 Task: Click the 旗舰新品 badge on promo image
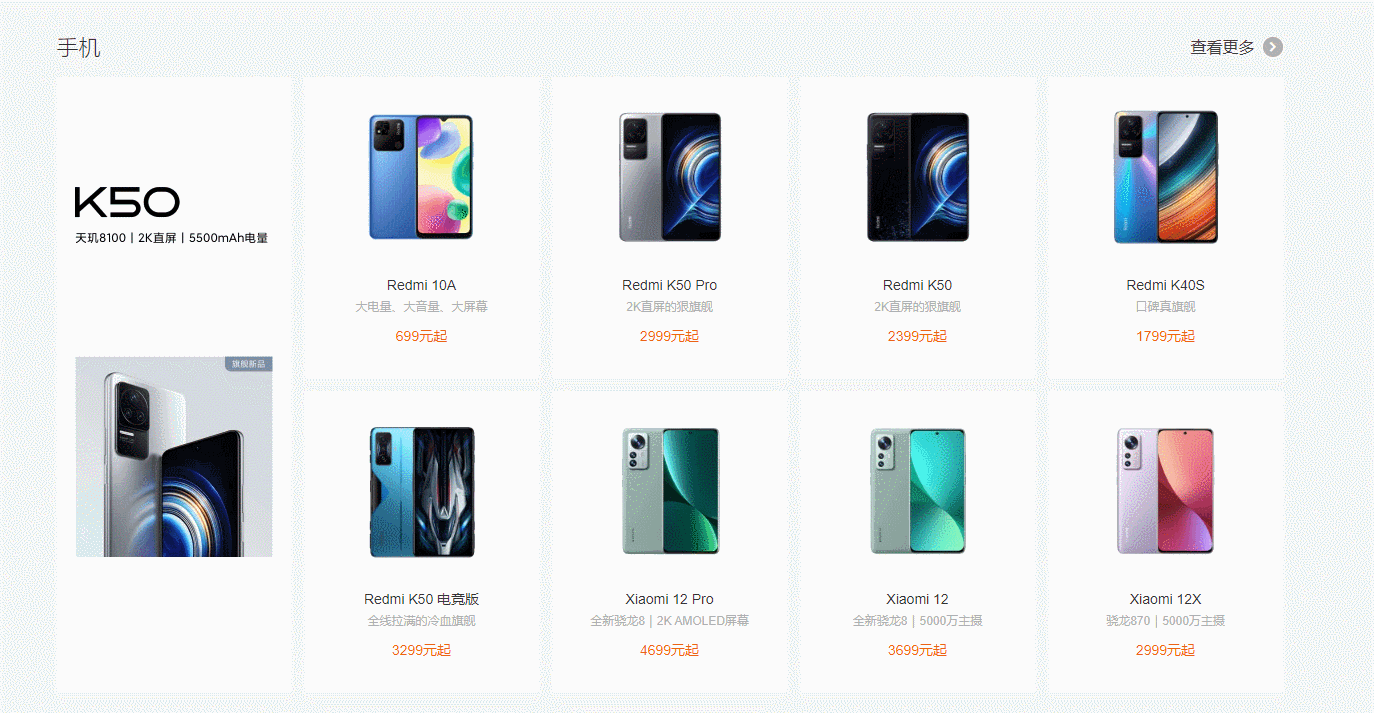[x=248, y=364]
